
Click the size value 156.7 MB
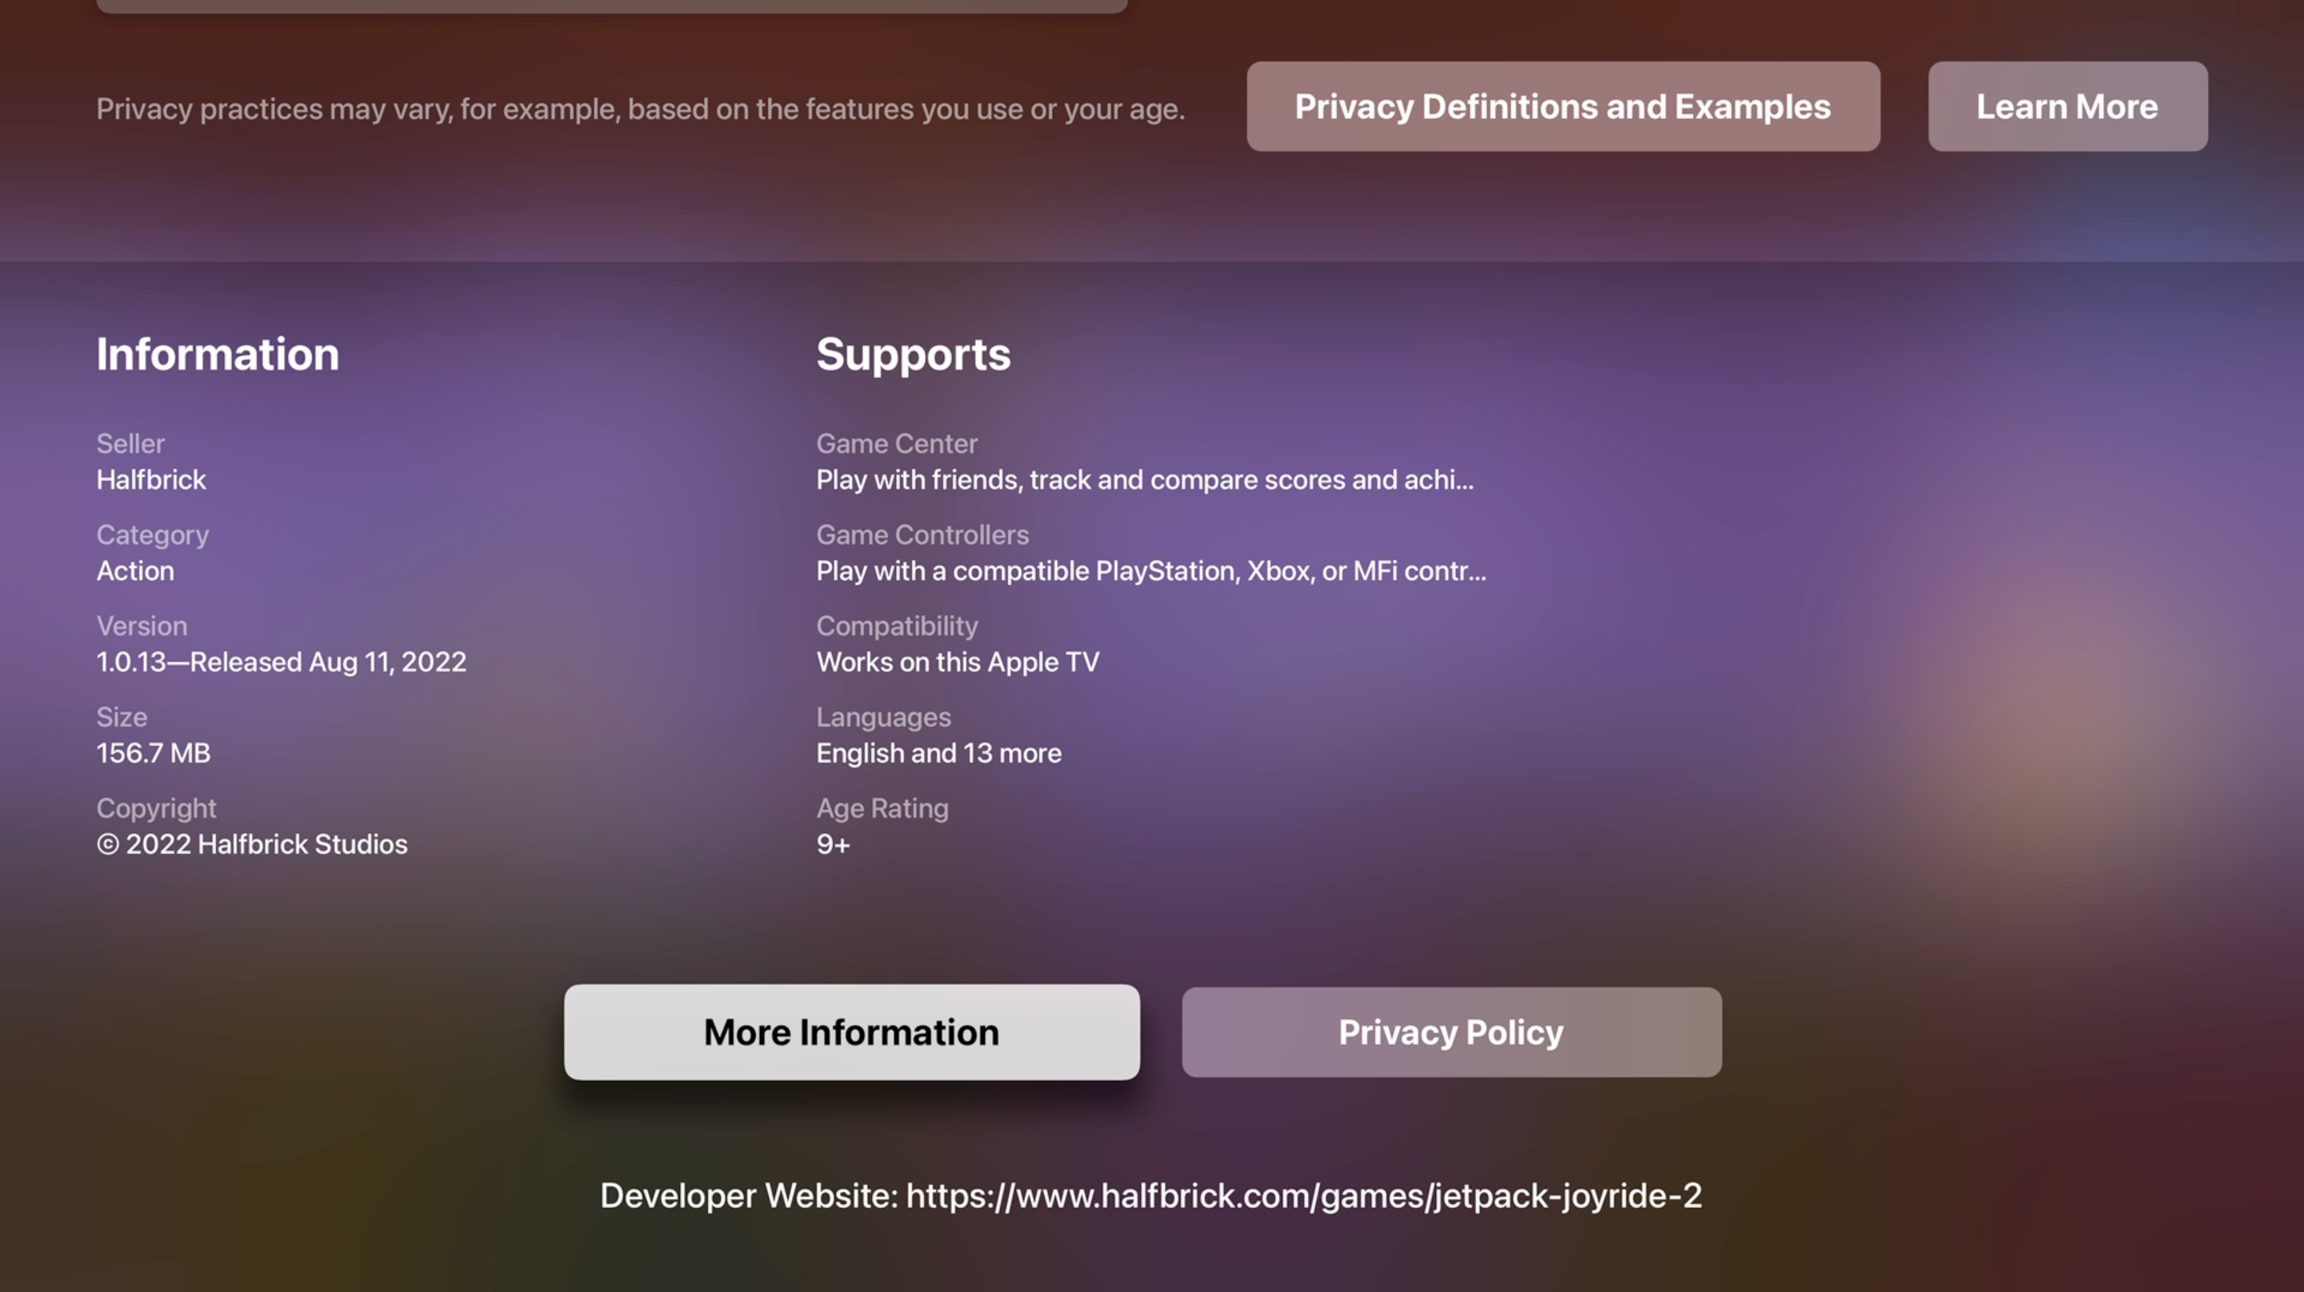click(x=153, y=753)
